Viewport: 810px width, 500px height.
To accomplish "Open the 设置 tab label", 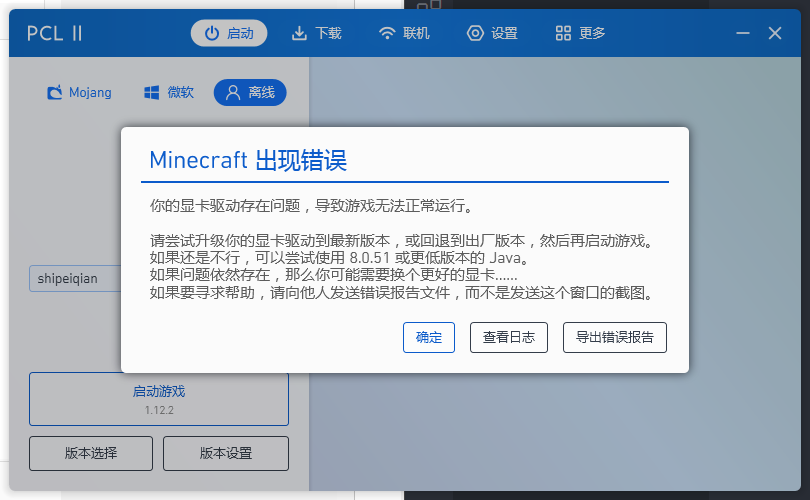I will pyautogui.click(x=504, y=34).
